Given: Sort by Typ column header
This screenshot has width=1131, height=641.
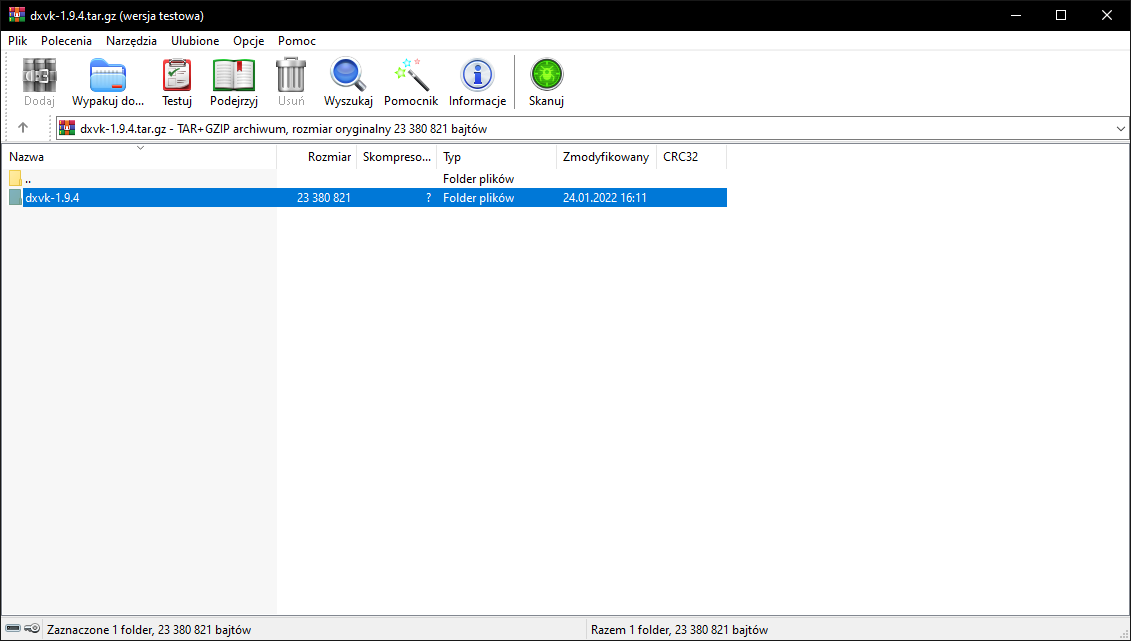Looking at the screenshot, I should (x=496, y=157).
